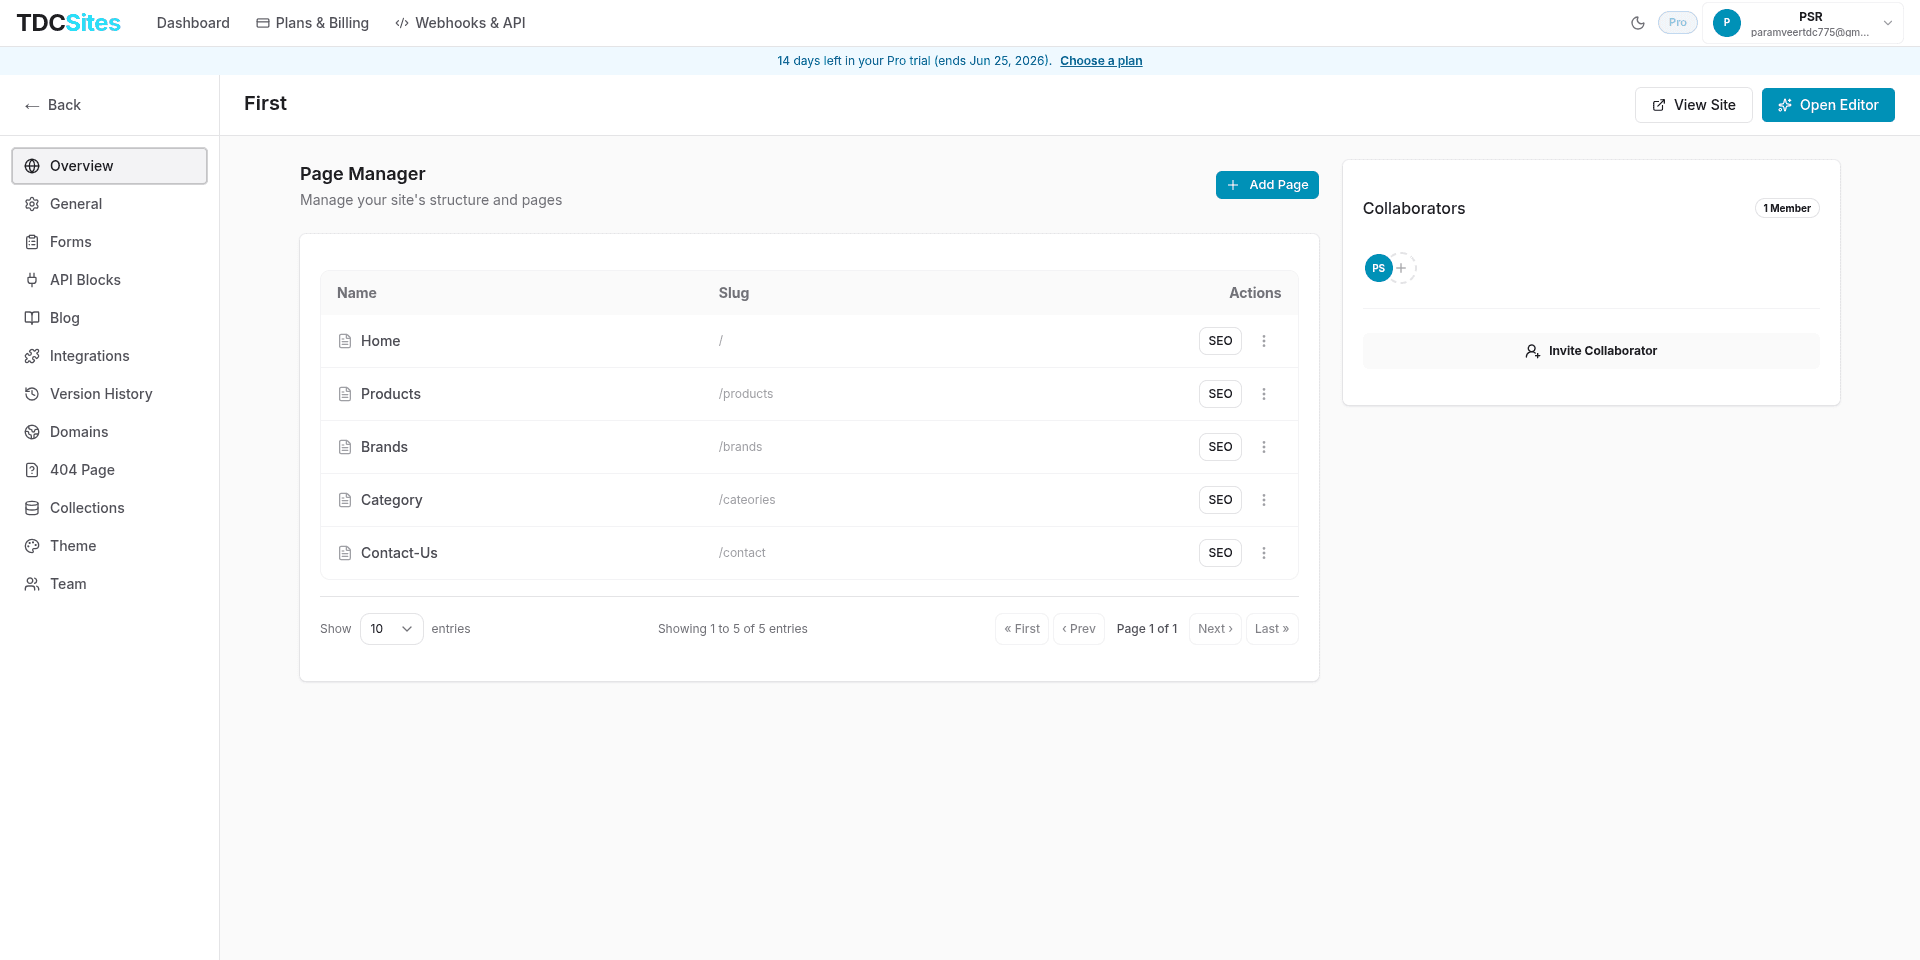1920x960 pixels.
Task: Open API Blocks section
Action: pos(109,280)
